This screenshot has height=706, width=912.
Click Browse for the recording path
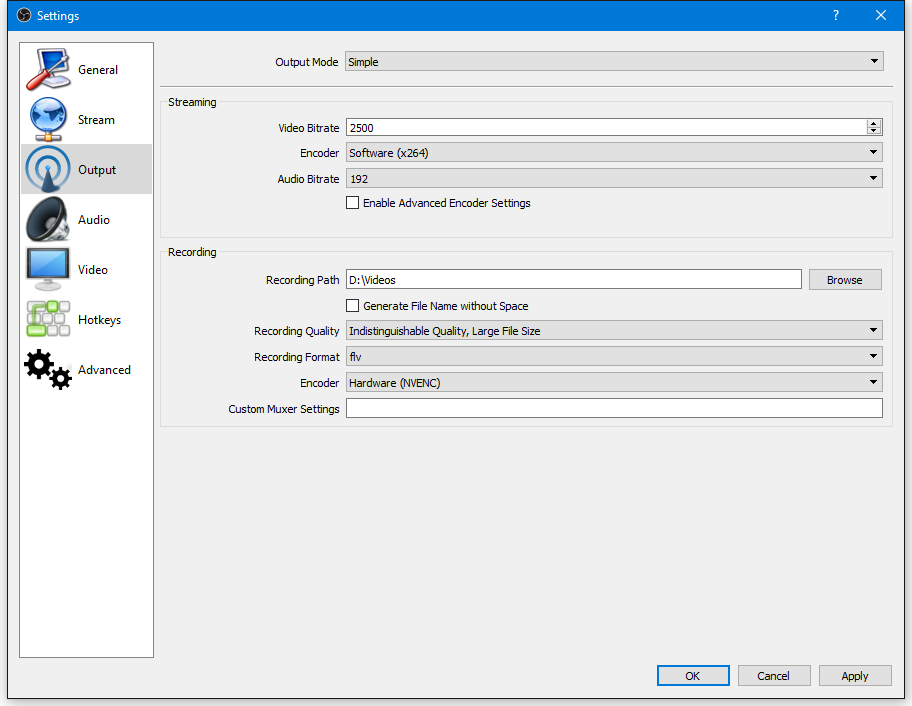(845, 280)
